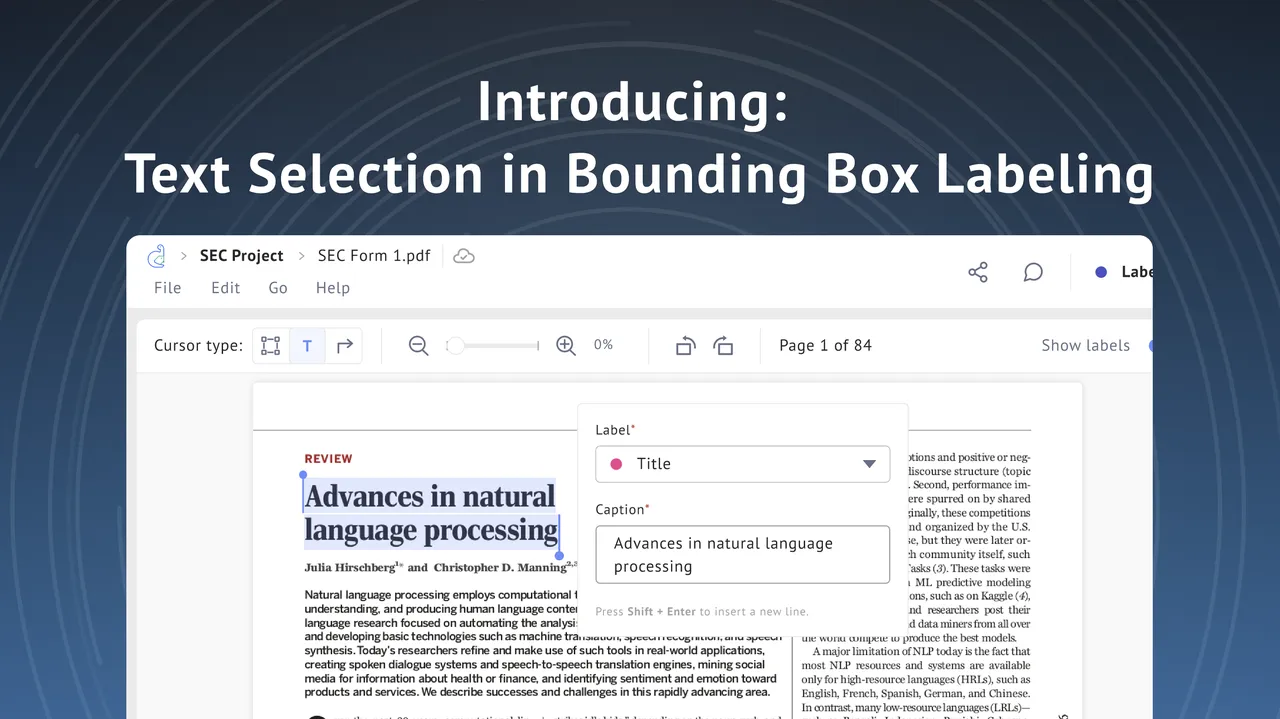Image resolution: width=1280 pixels, height=719 pixels.
Task: Rotate the page counterclockwise
Action: 685,346
